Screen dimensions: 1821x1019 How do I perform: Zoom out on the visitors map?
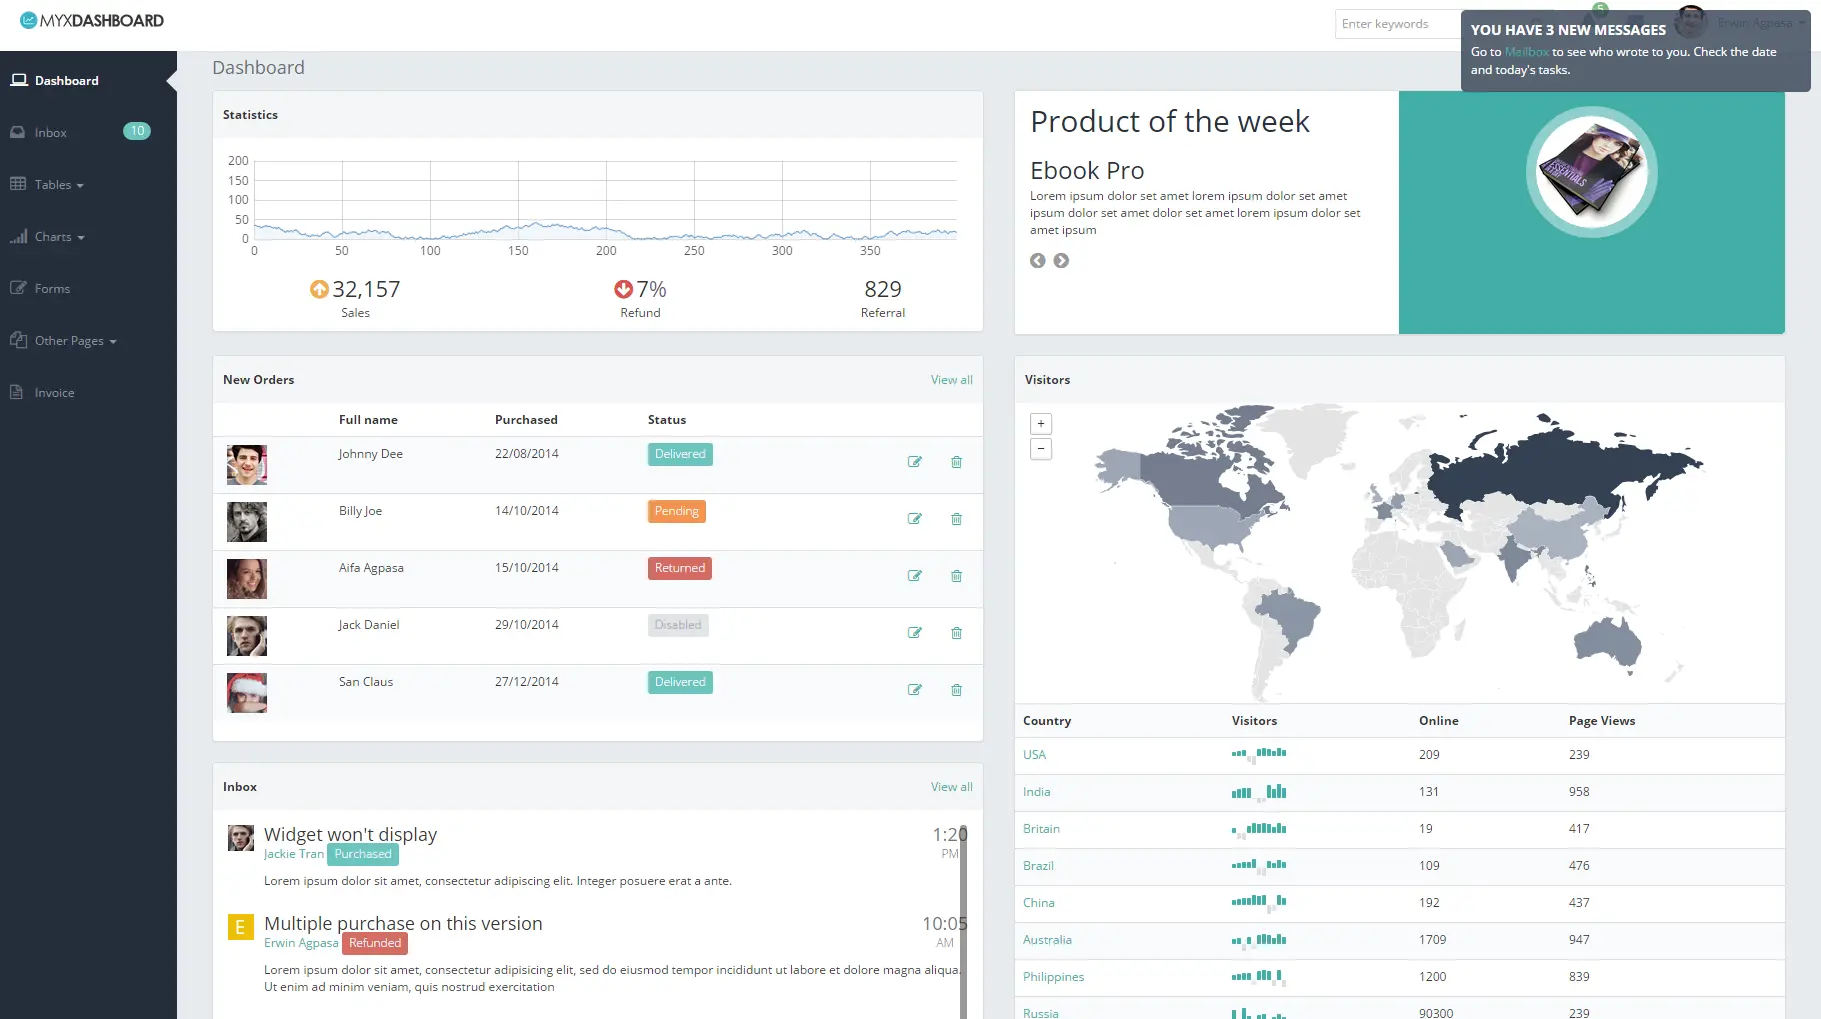[x=1041, y=449]
